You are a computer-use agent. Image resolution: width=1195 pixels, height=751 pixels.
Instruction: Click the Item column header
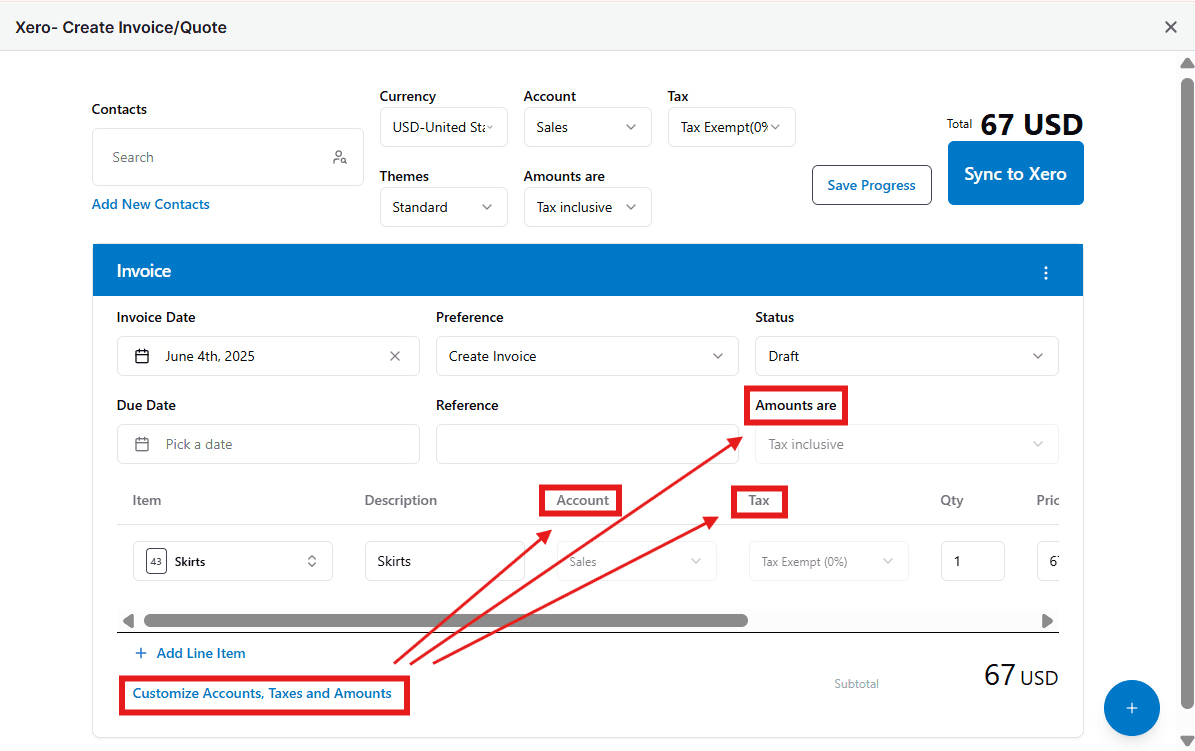[x=146, y=500]
